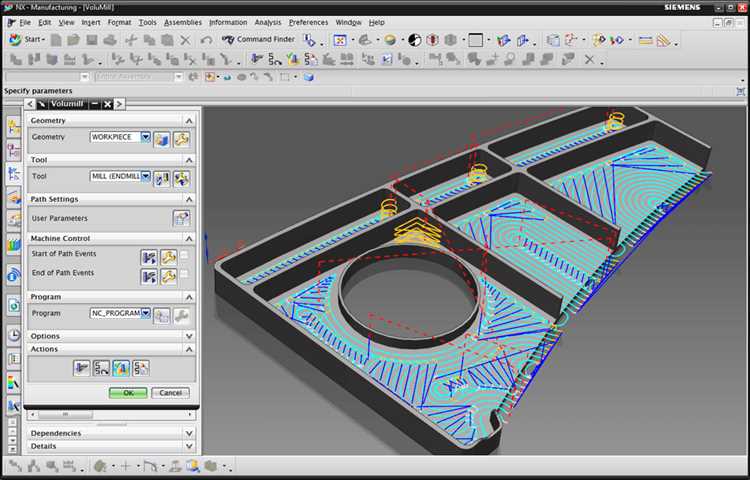Click the User Parameters edit icon
750x480 pixels.
pos(181,218)
